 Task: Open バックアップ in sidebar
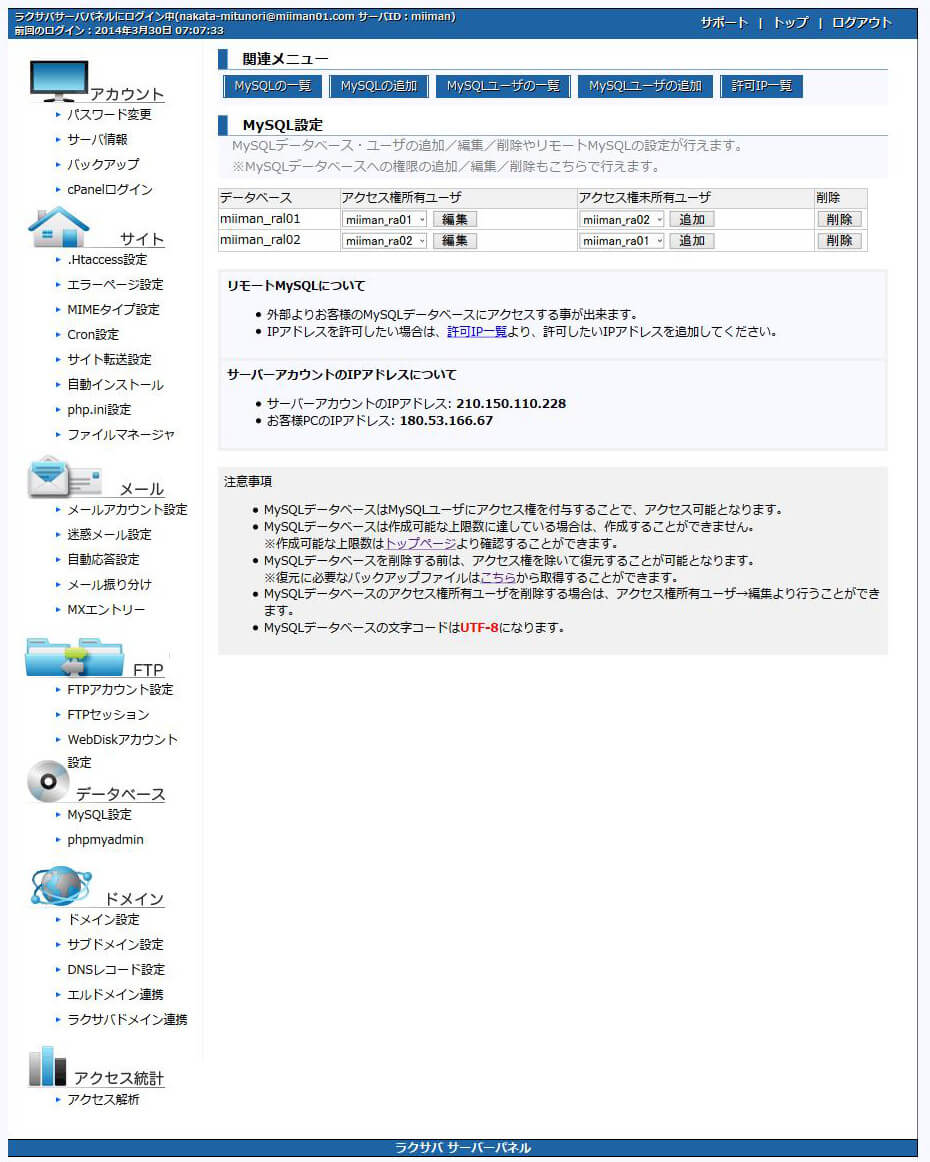coord(103,165)
